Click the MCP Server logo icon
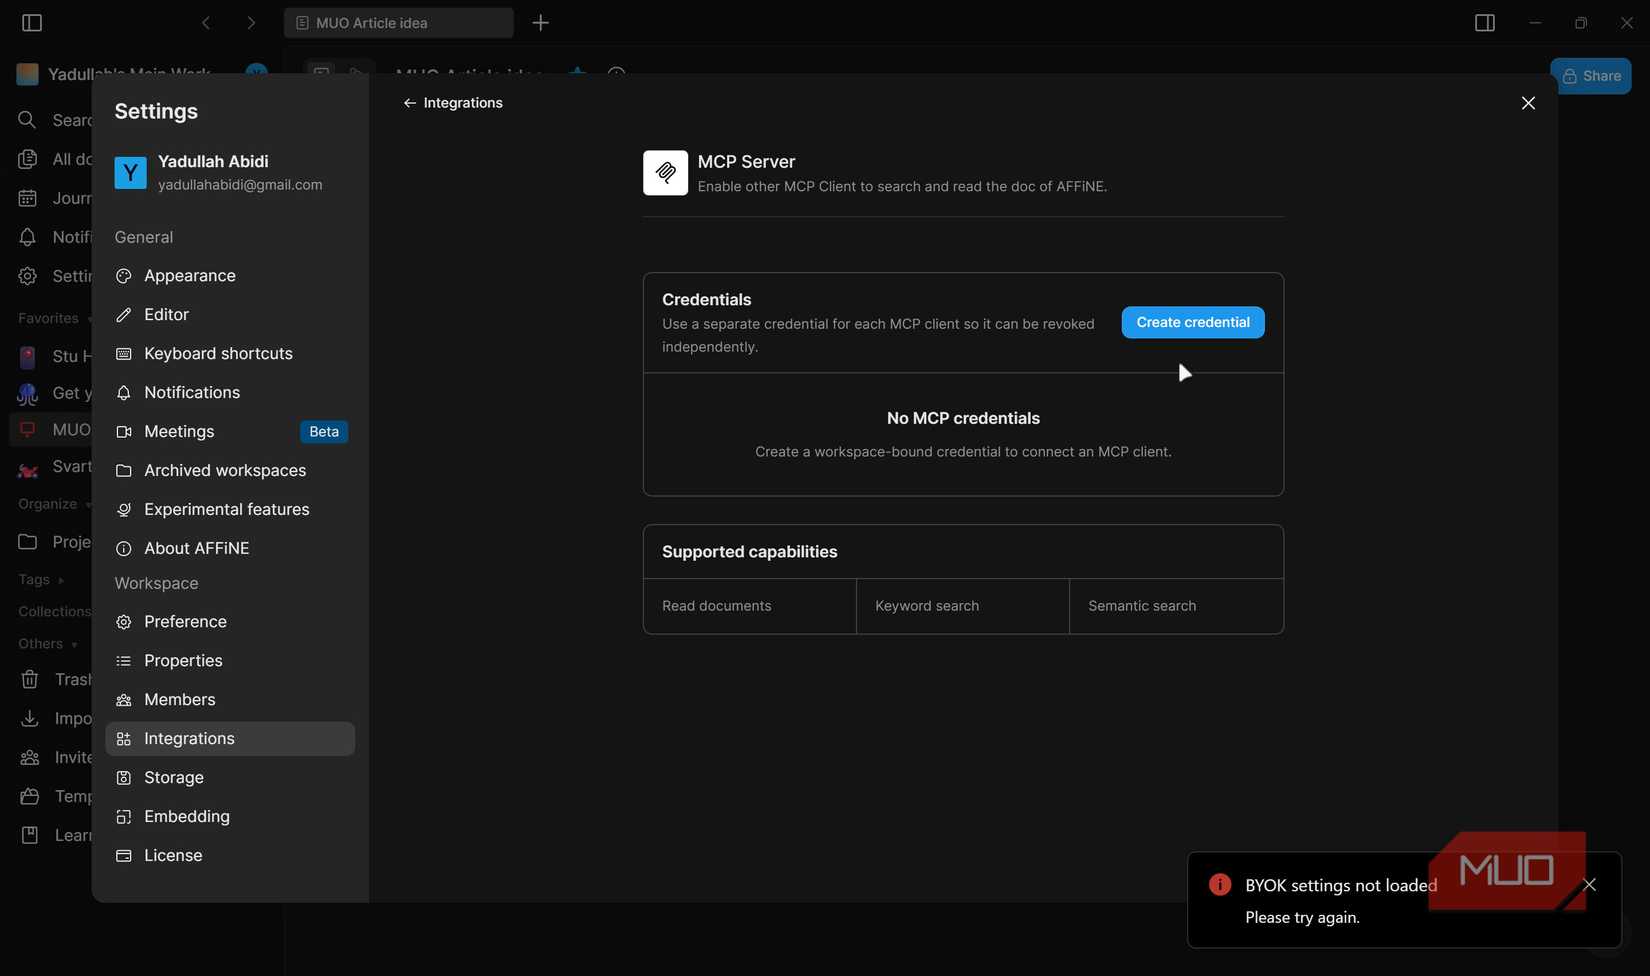The image size is (1650, 976). coord(665,173)
